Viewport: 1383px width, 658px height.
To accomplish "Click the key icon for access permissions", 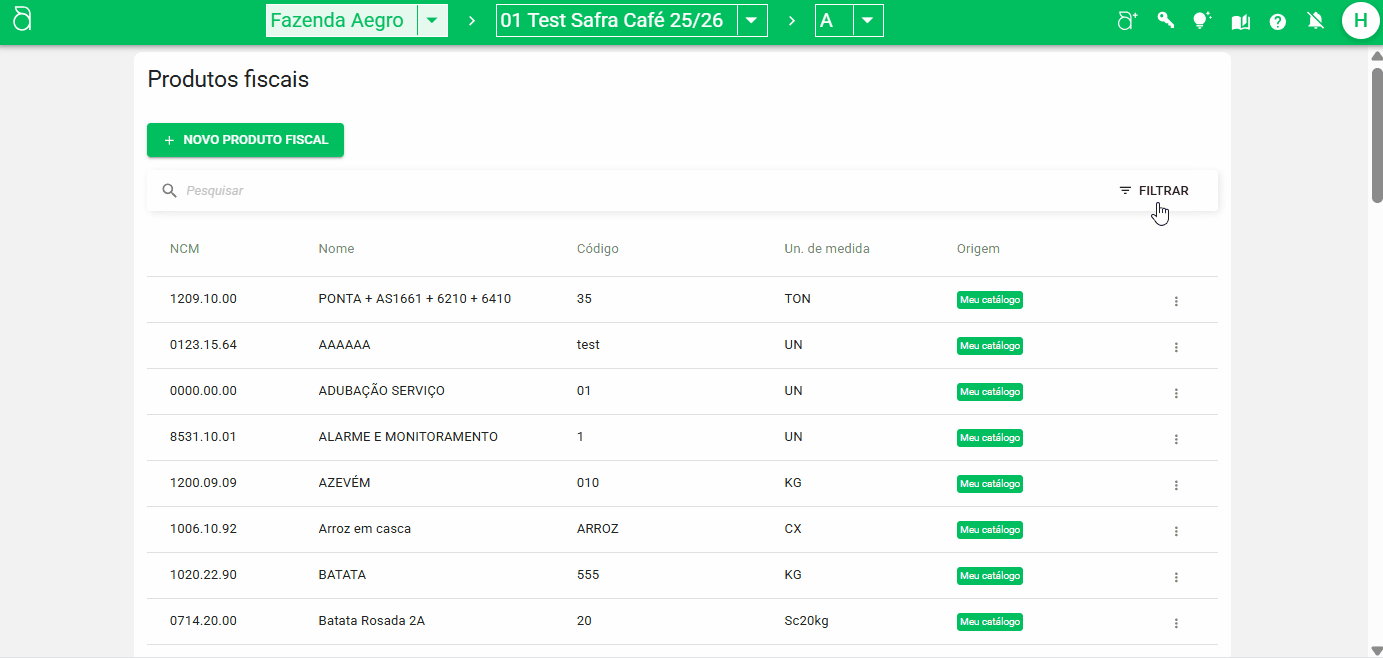I will click(1164, 19).
